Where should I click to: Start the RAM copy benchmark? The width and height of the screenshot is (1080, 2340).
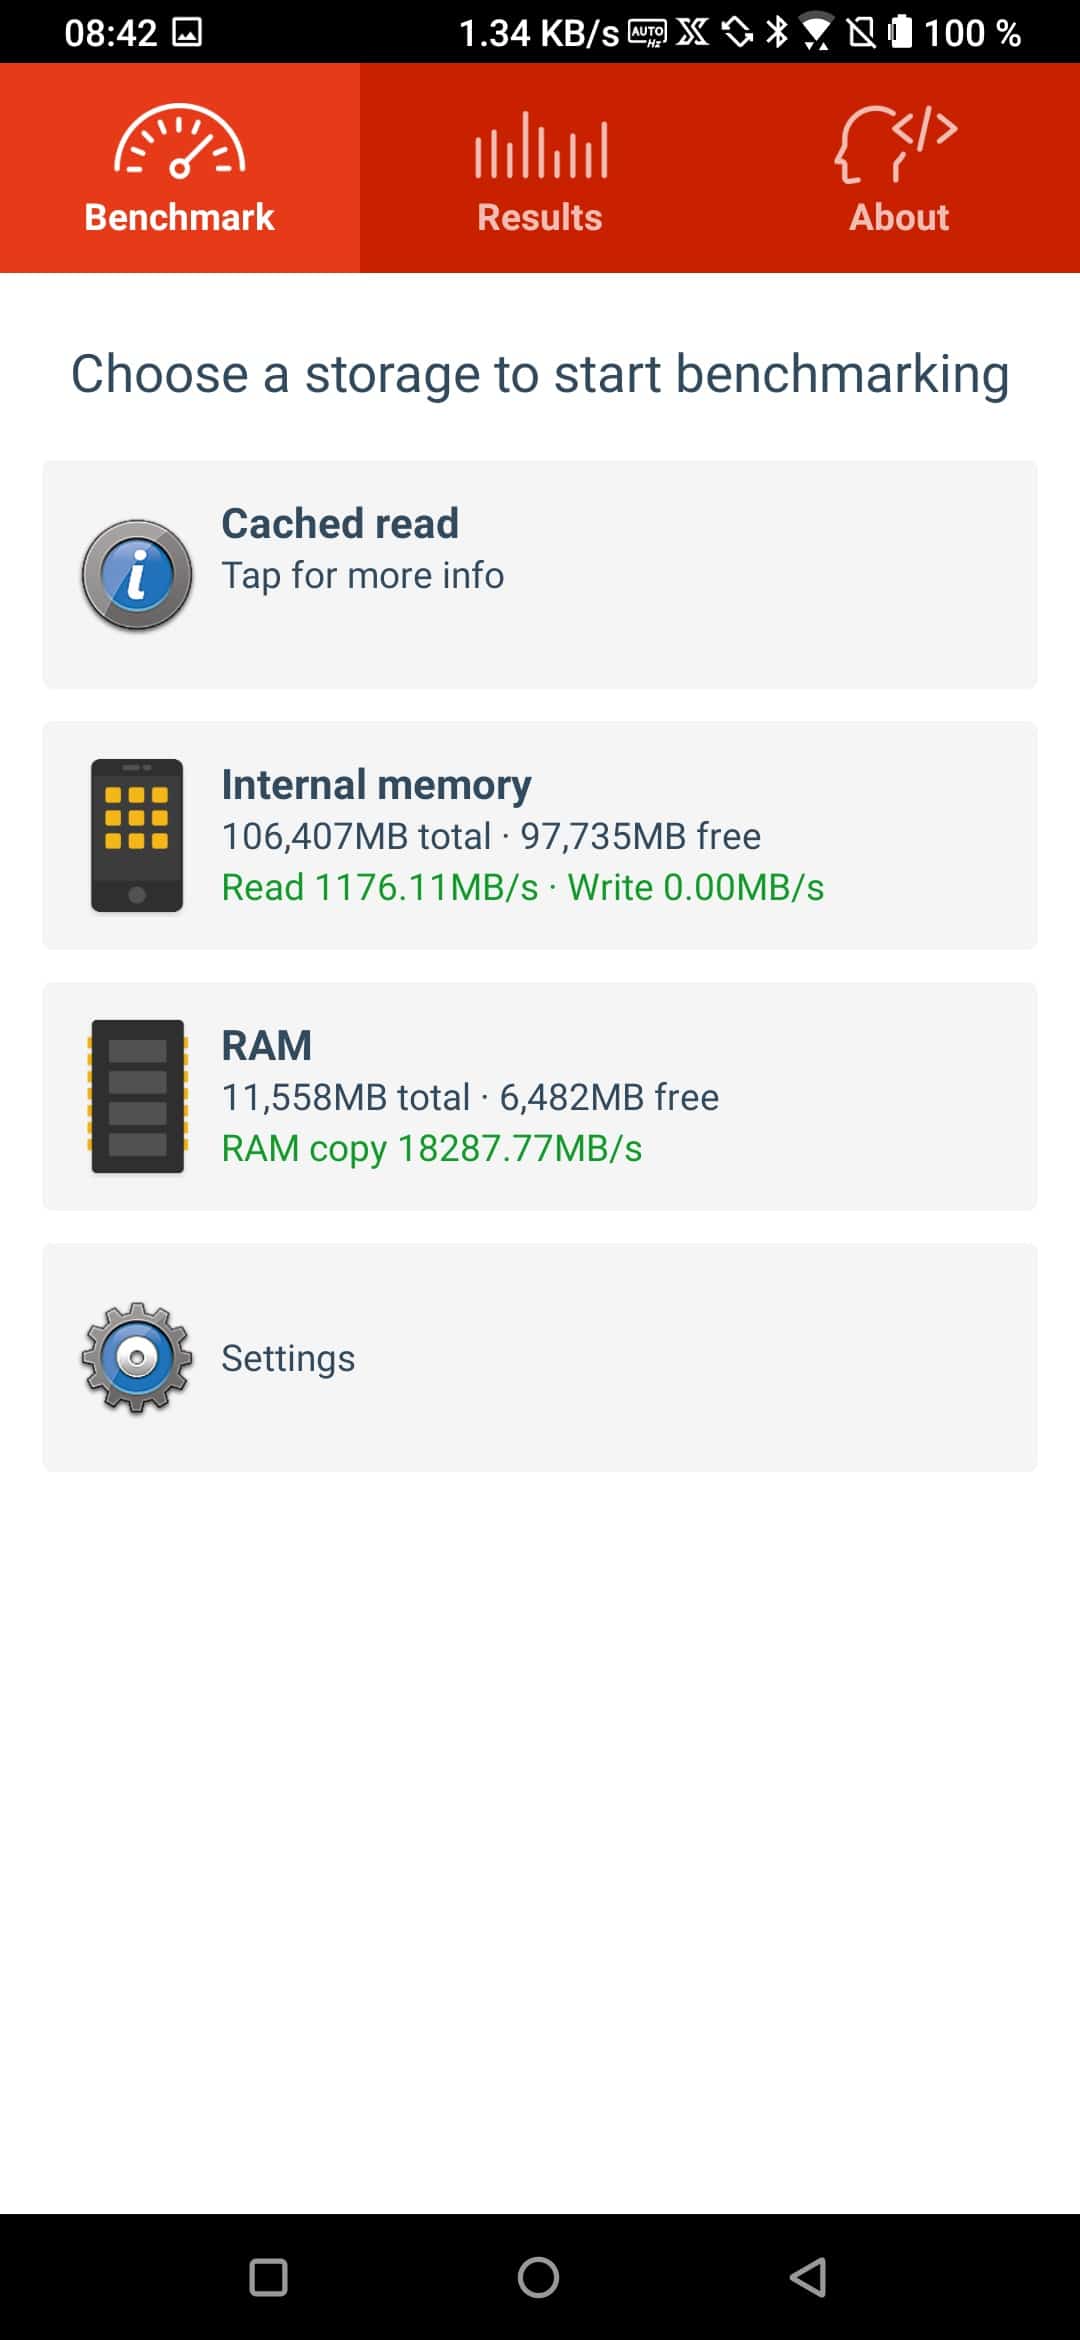tap(540, 1096)
